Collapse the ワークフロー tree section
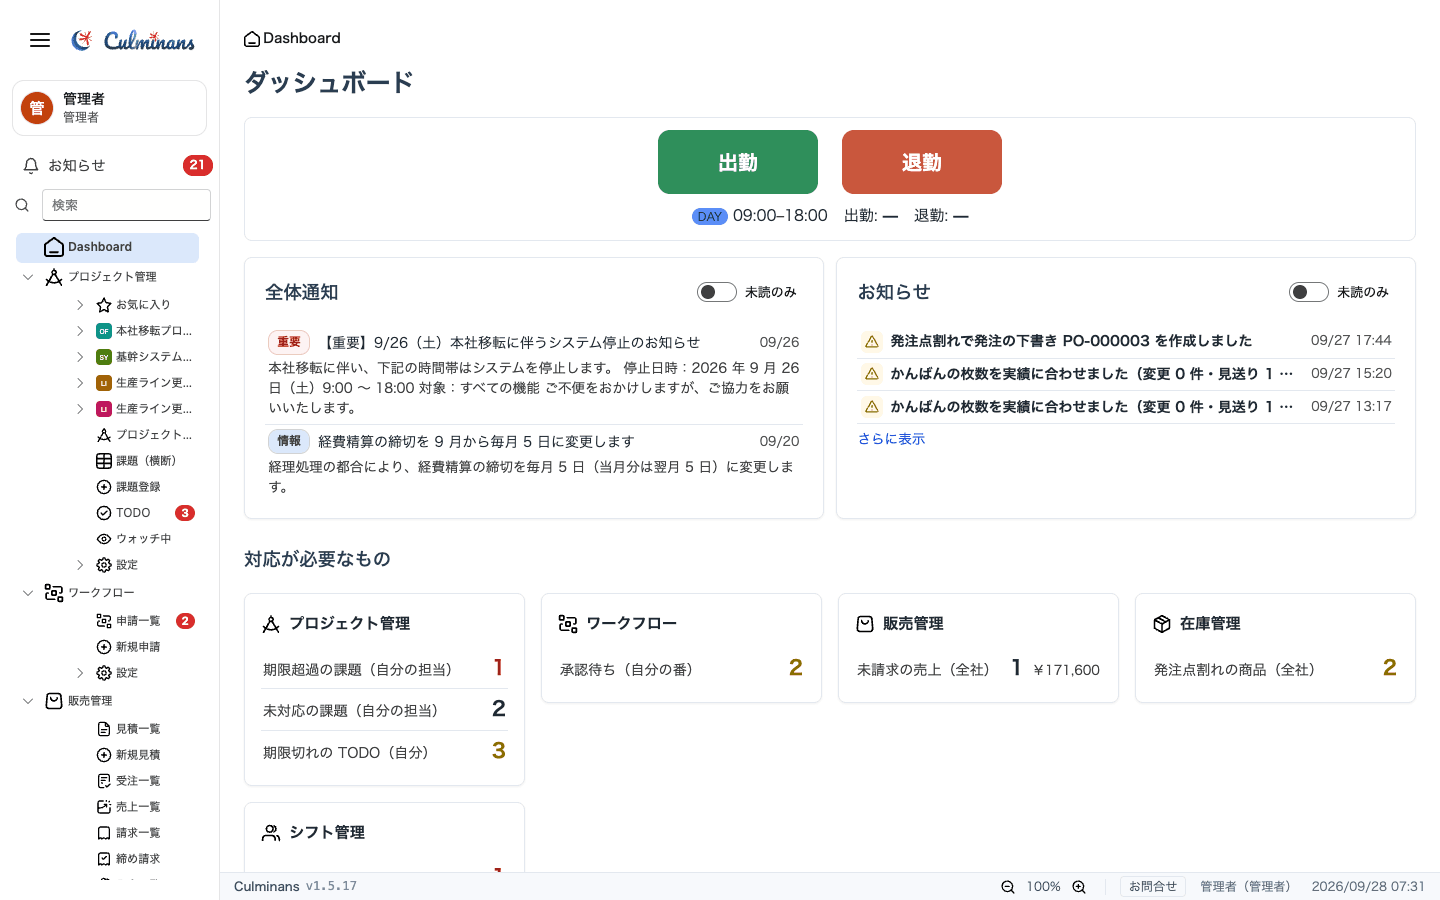The width and height of the screenshot is (1440, 900). (x=28, y=593)
